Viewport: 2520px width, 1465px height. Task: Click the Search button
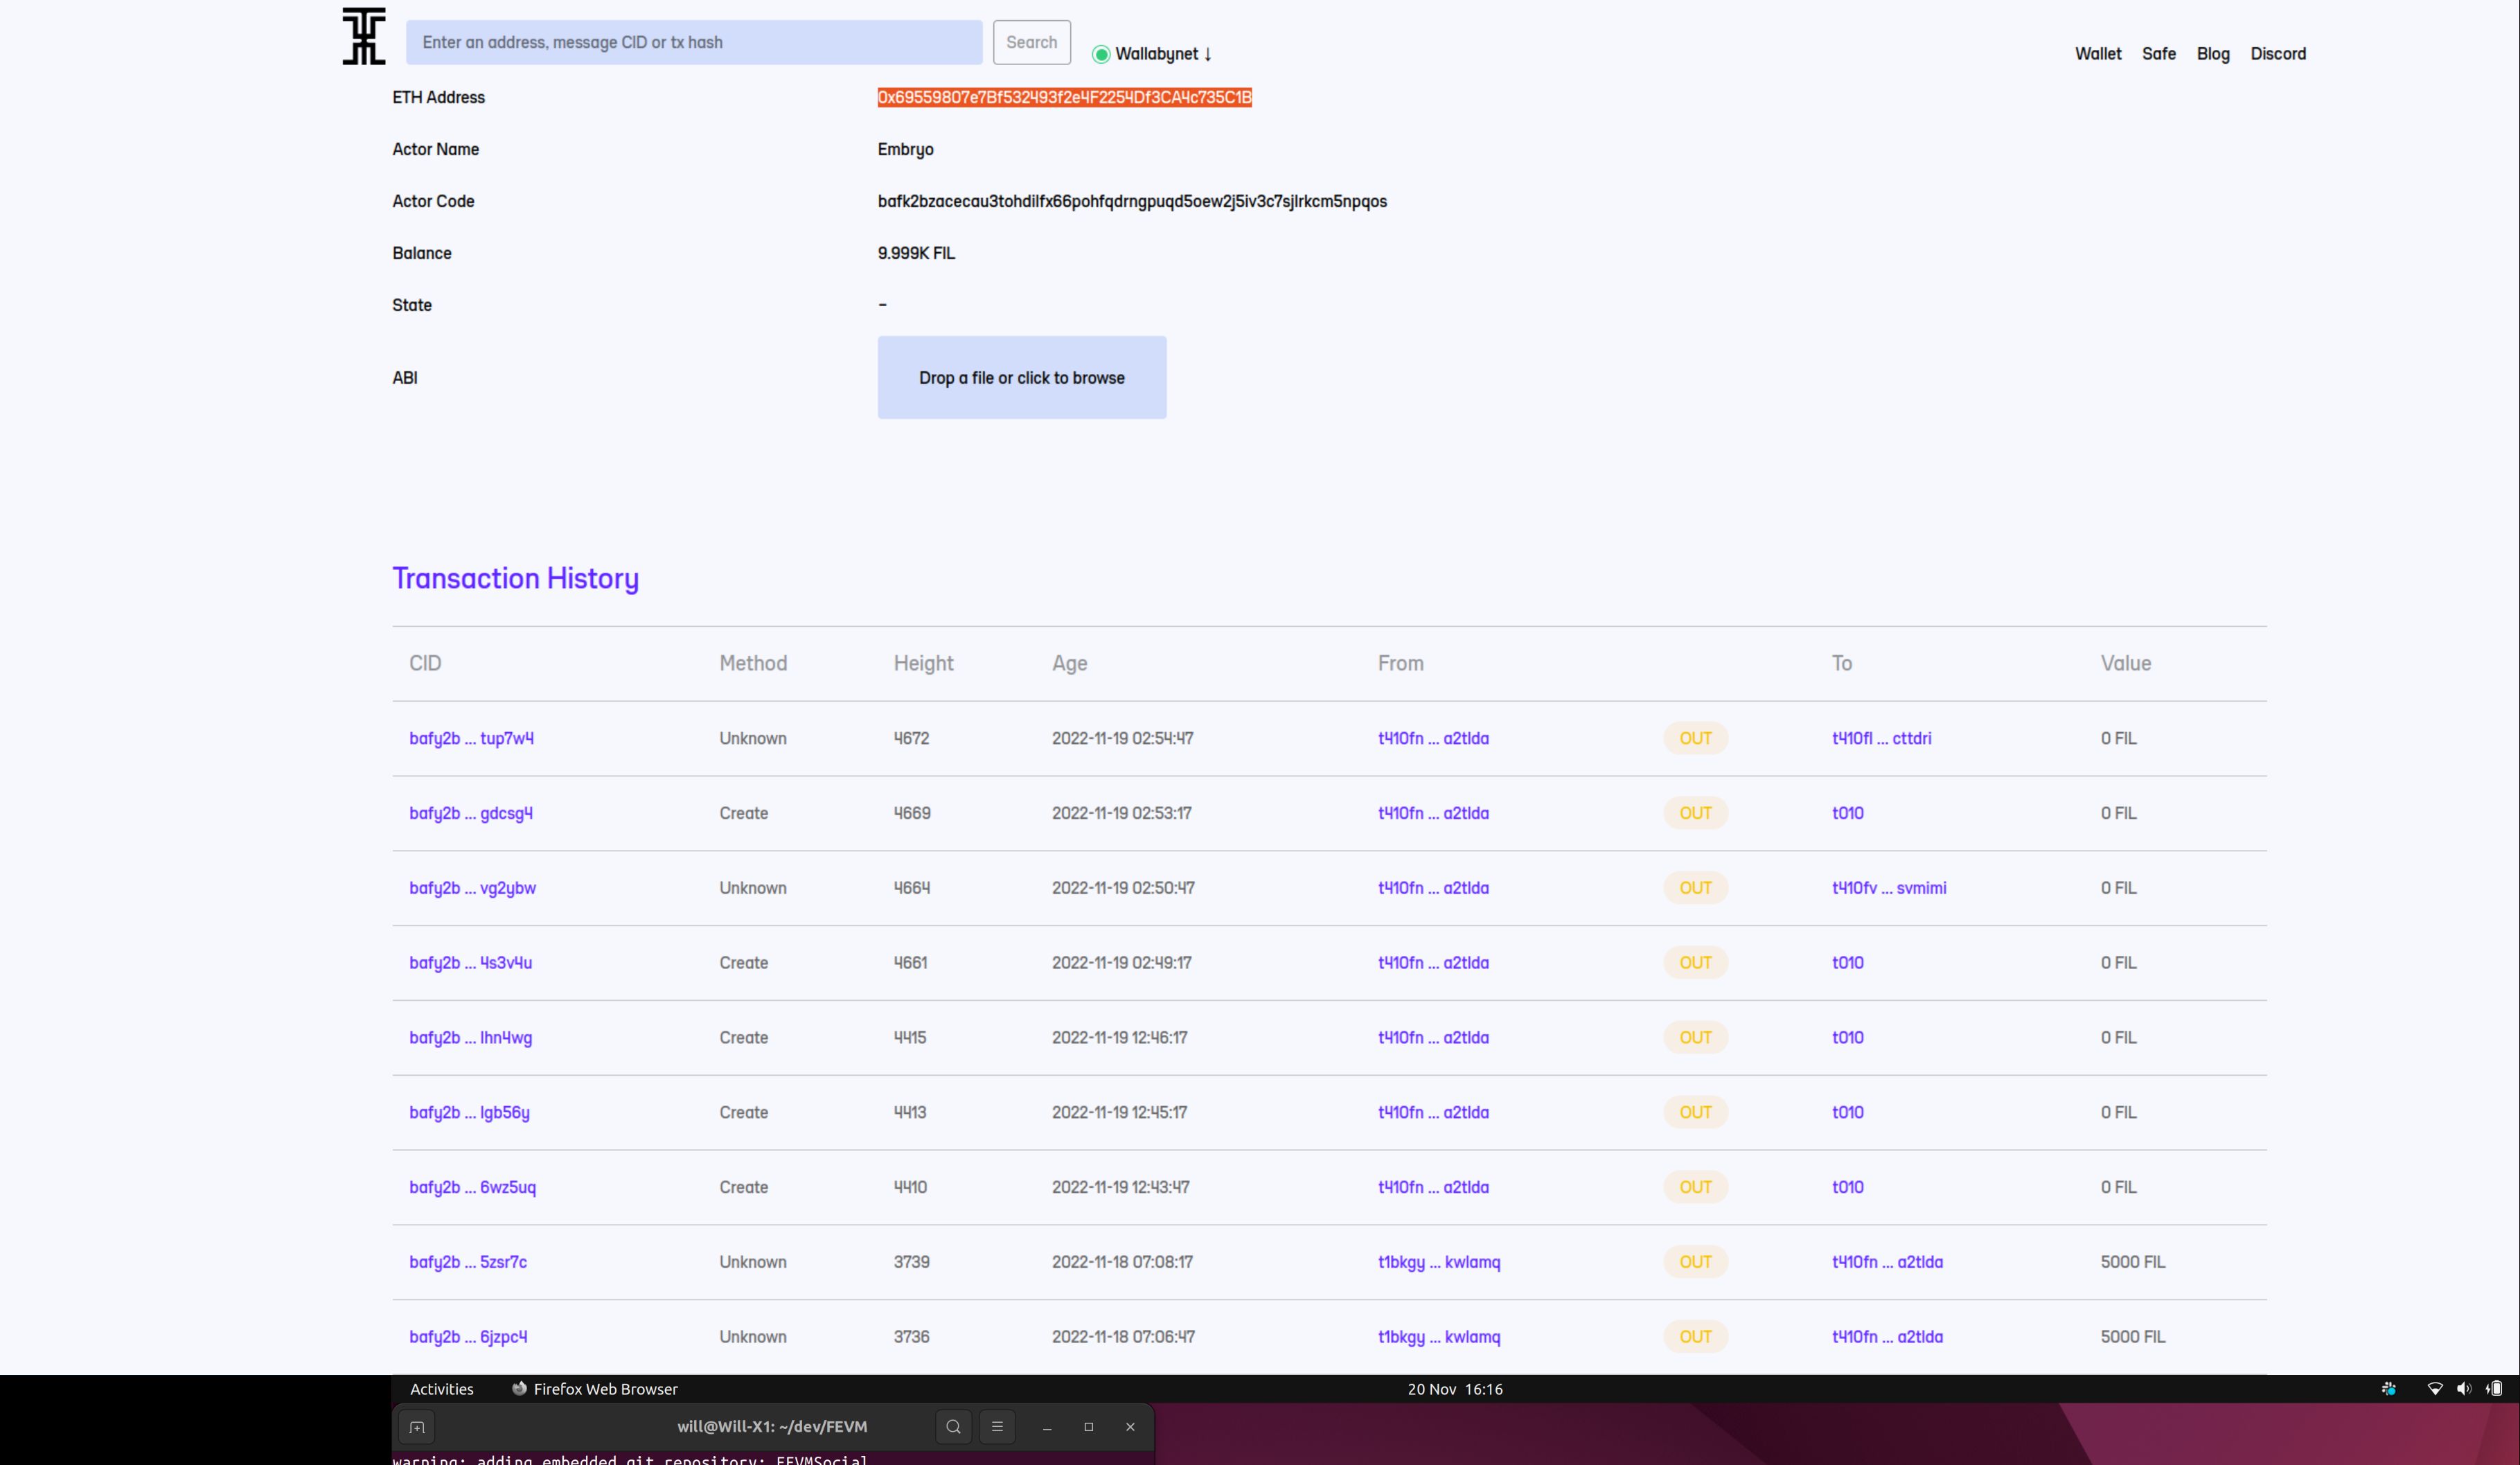(1031, 42)
